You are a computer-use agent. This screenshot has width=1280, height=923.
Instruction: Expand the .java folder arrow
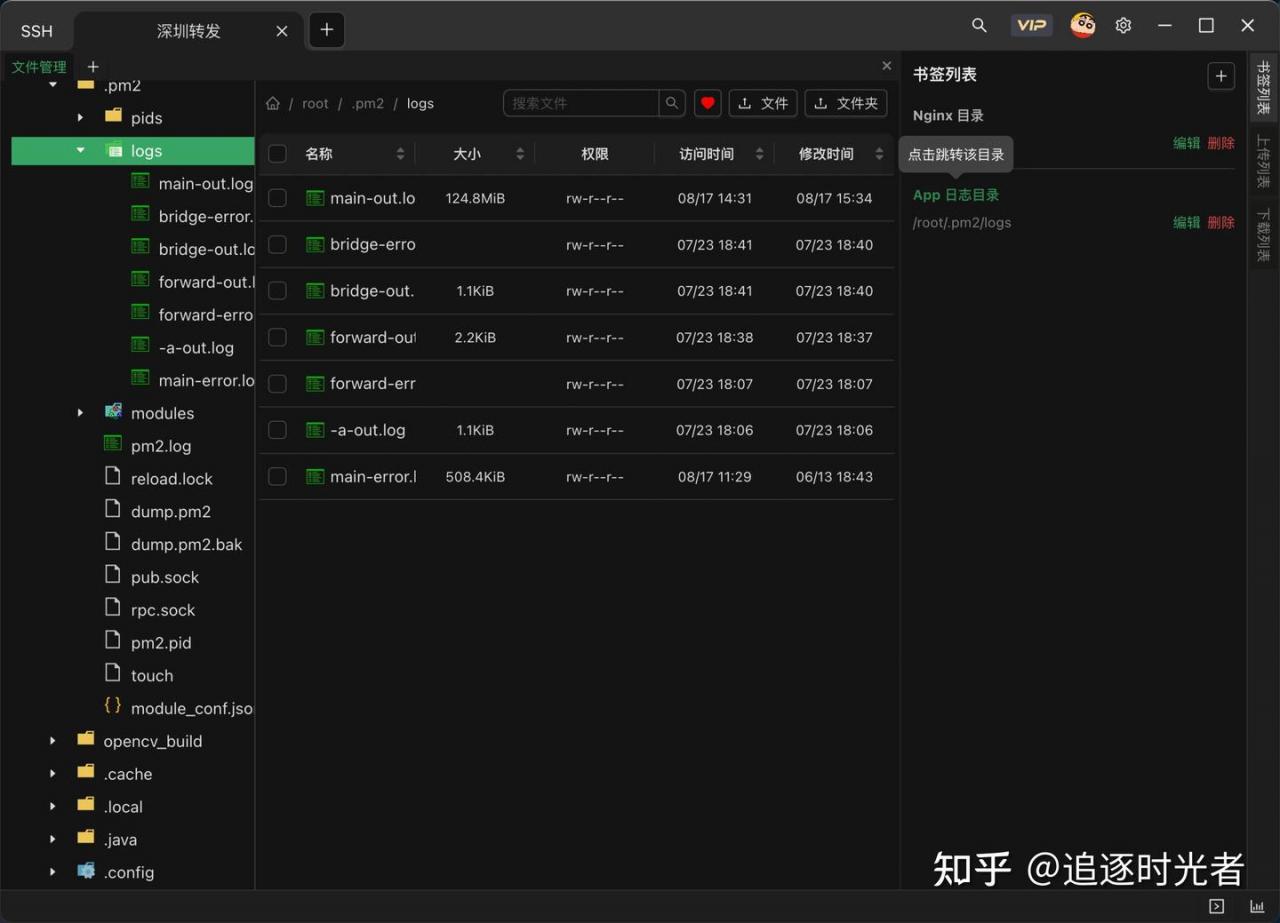pyautogui.click(x=53, y=840)
